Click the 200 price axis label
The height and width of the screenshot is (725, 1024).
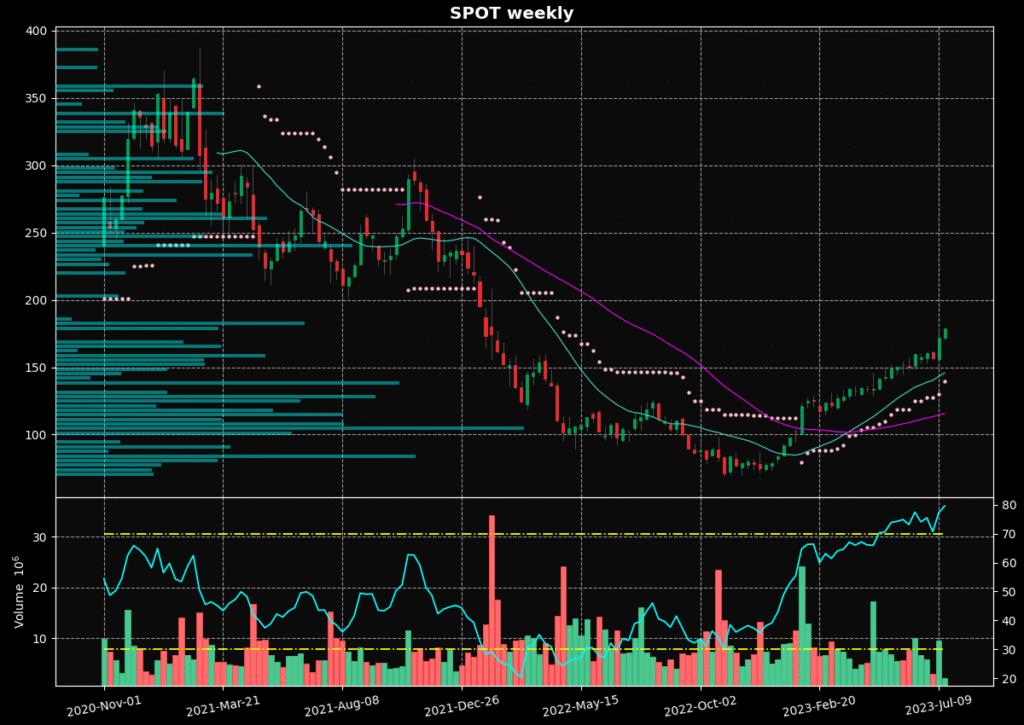tap(37, 300)
